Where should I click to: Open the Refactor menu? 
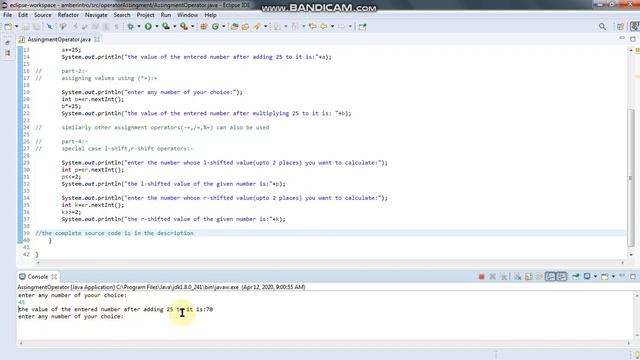click(x=68, y=15)
